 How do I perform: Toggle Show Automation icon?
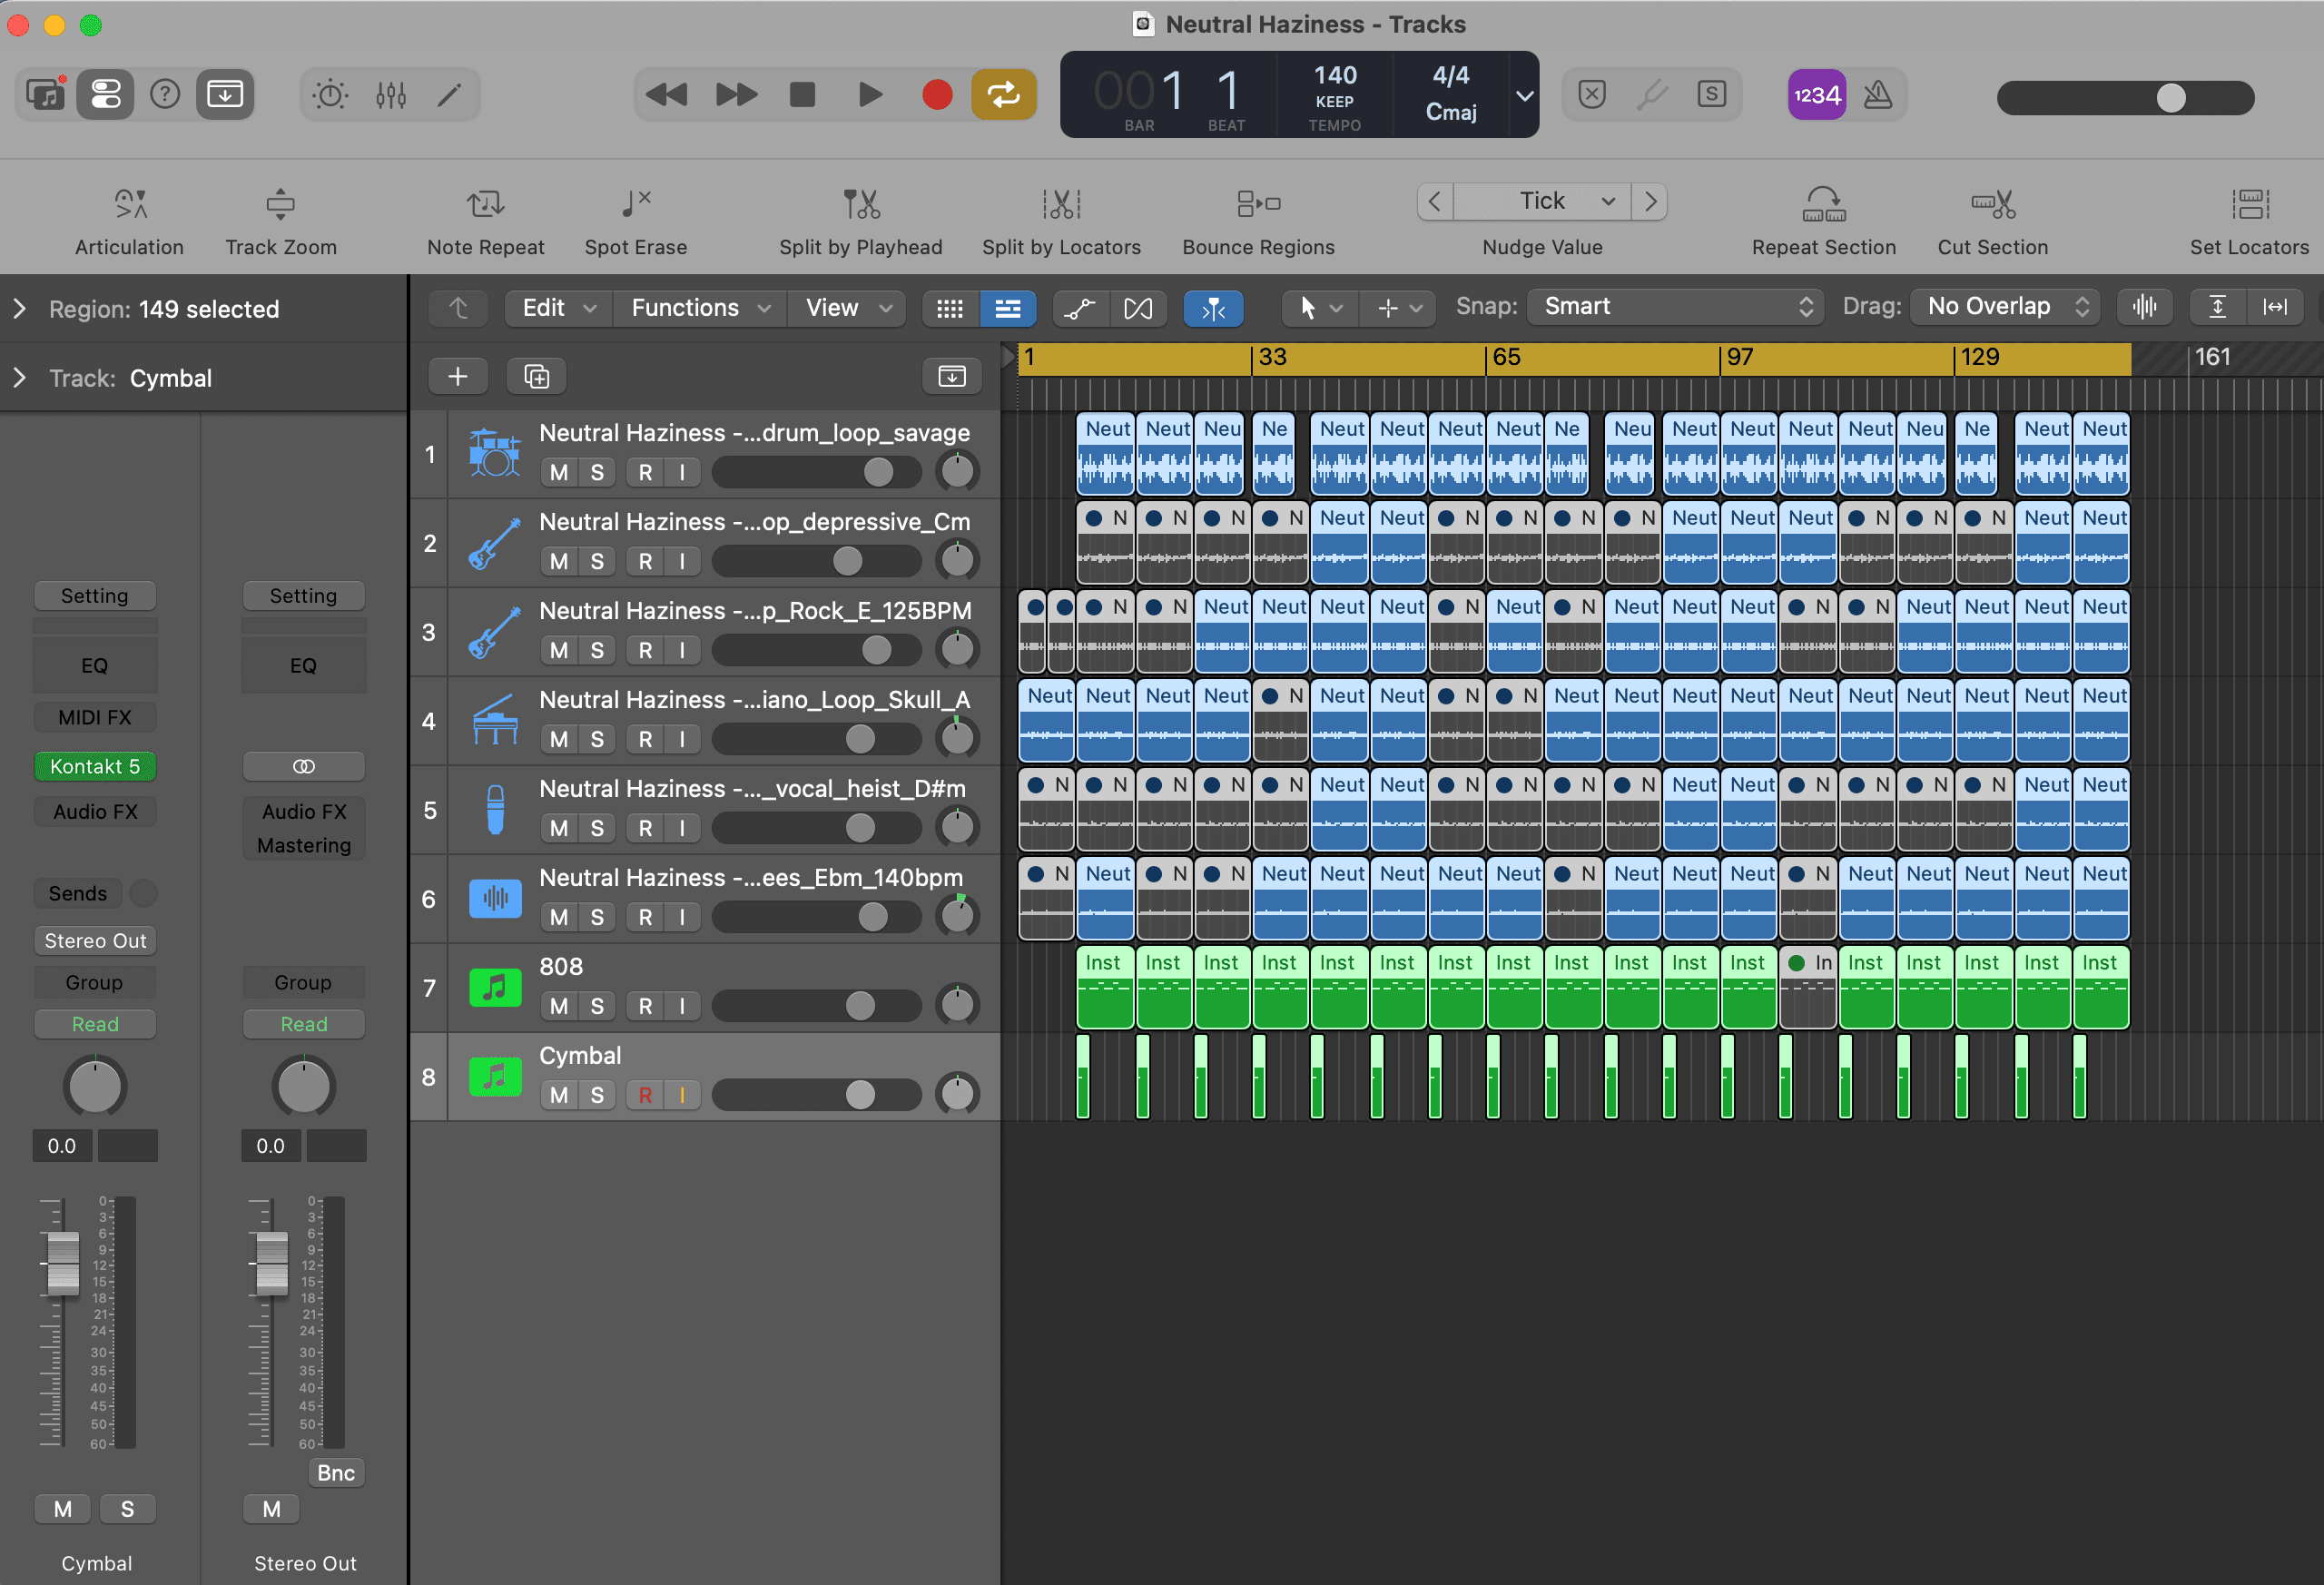1080,308
